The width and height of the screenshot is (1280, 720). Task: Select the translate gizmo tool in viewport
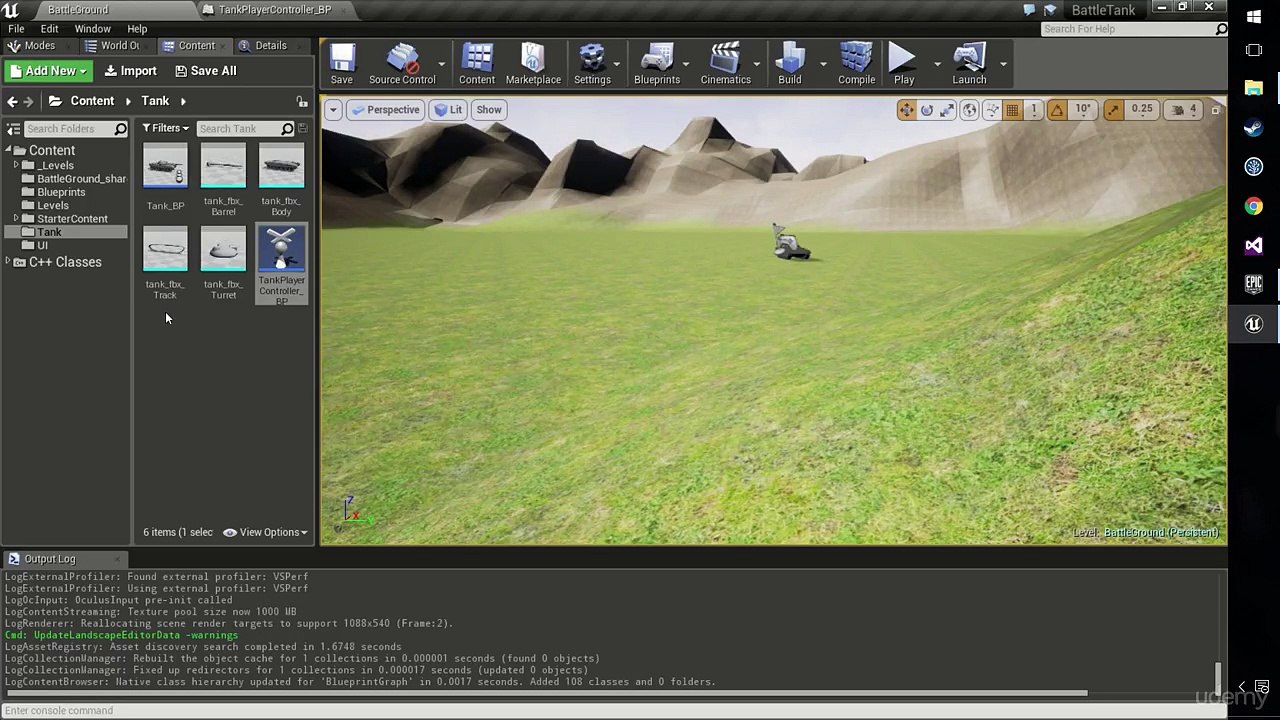pos(906,110)
